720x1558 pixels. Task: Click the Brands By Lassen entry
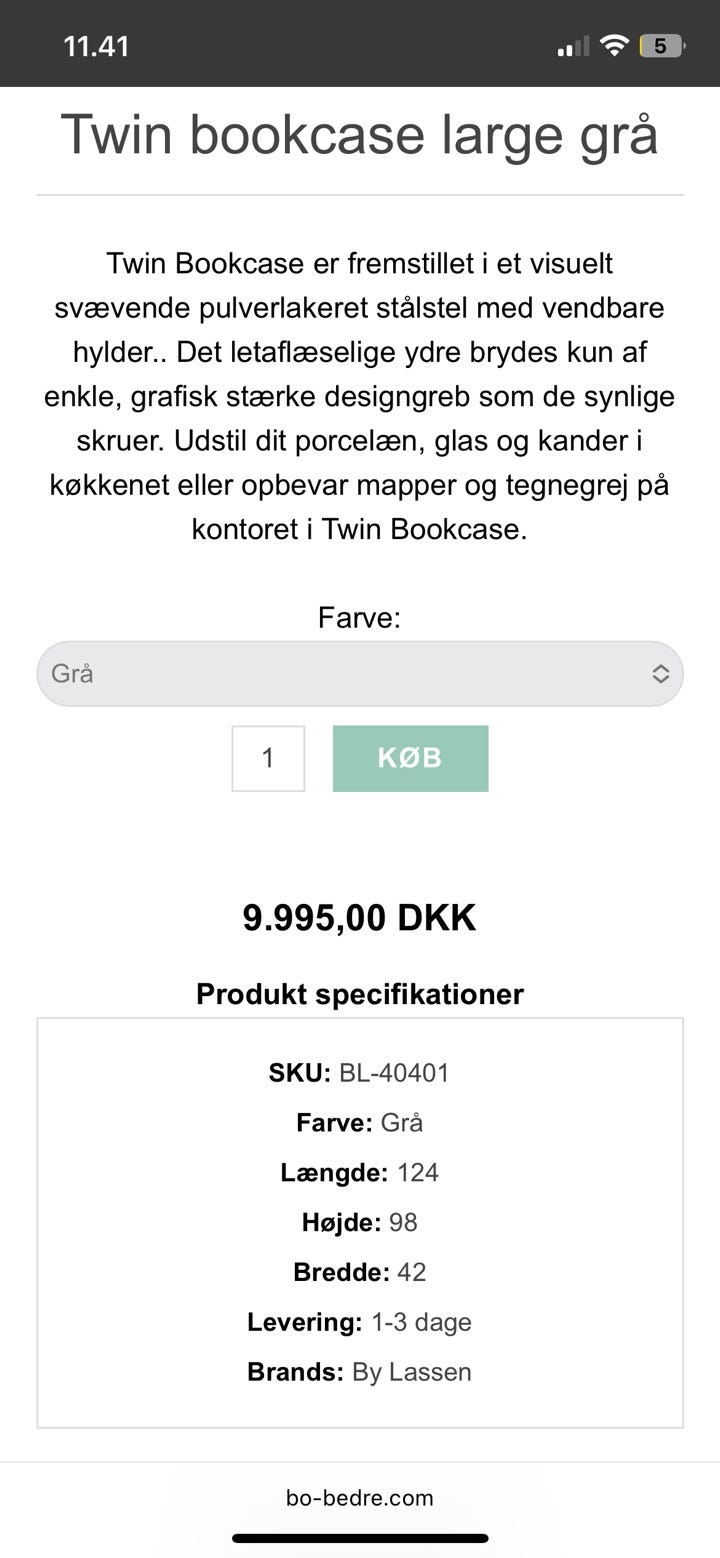(360, 1372)
